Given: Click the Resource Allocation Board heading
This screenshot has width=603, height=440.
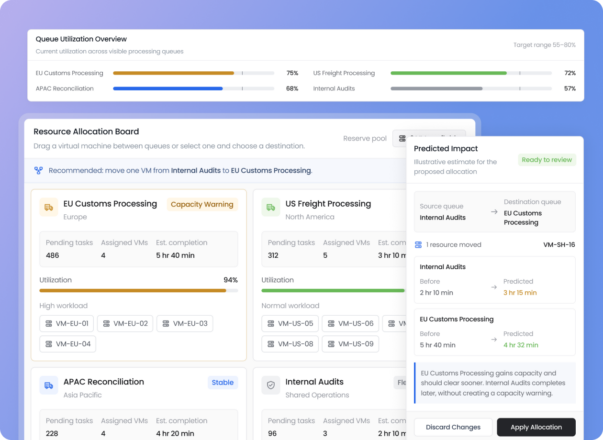Looking at the screenshot, I should (x=86, y=132).
